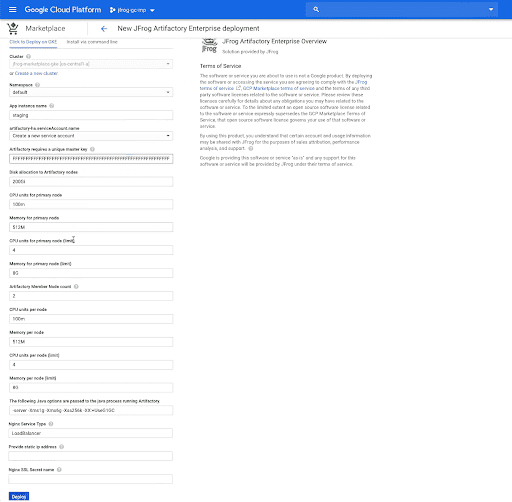The width and height of the screenshot is (512, 502).
Task: Click the CPU units for primary node limit field
Action: (91, 250)
